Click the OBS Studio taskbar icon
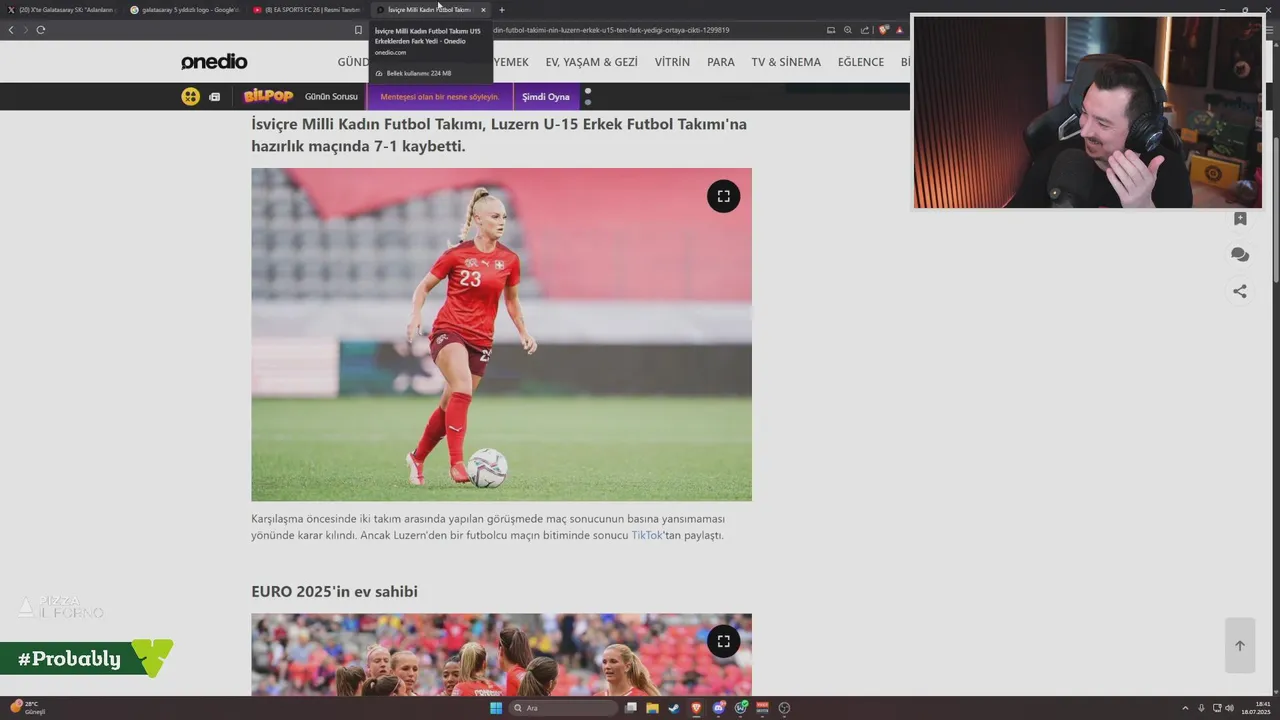 [x=784, y=708]
